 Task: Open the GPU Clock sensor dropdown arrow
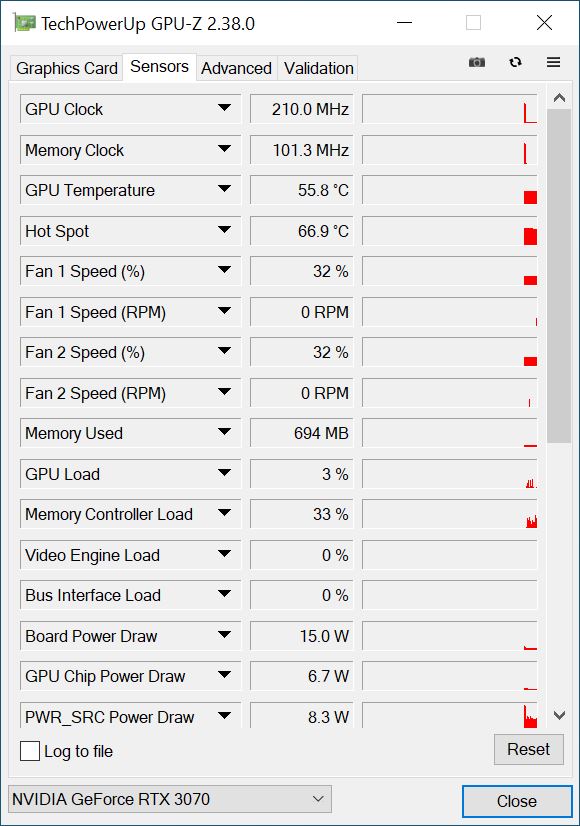[224, 108]
